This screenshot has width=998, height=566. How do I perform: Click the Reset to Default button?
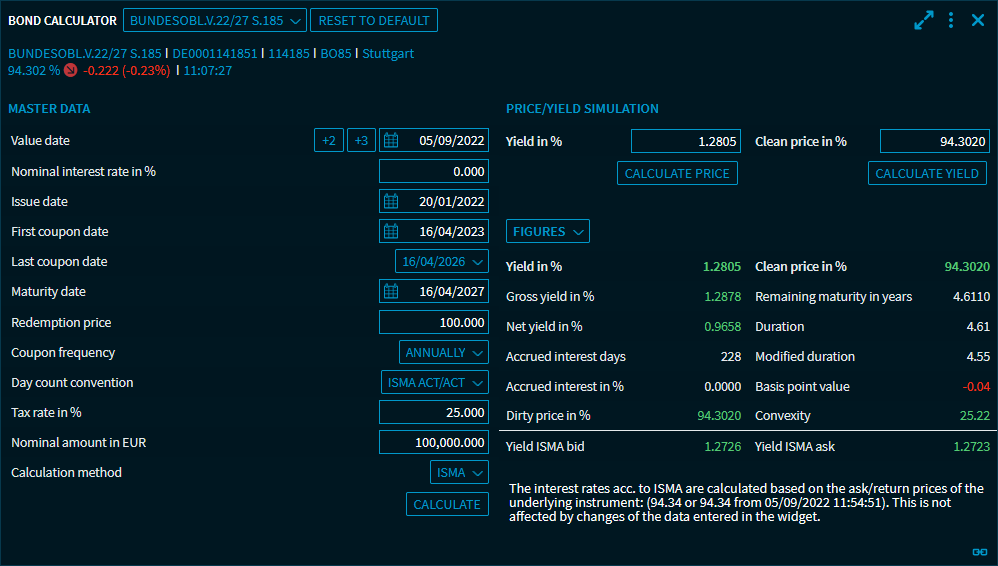374,20
